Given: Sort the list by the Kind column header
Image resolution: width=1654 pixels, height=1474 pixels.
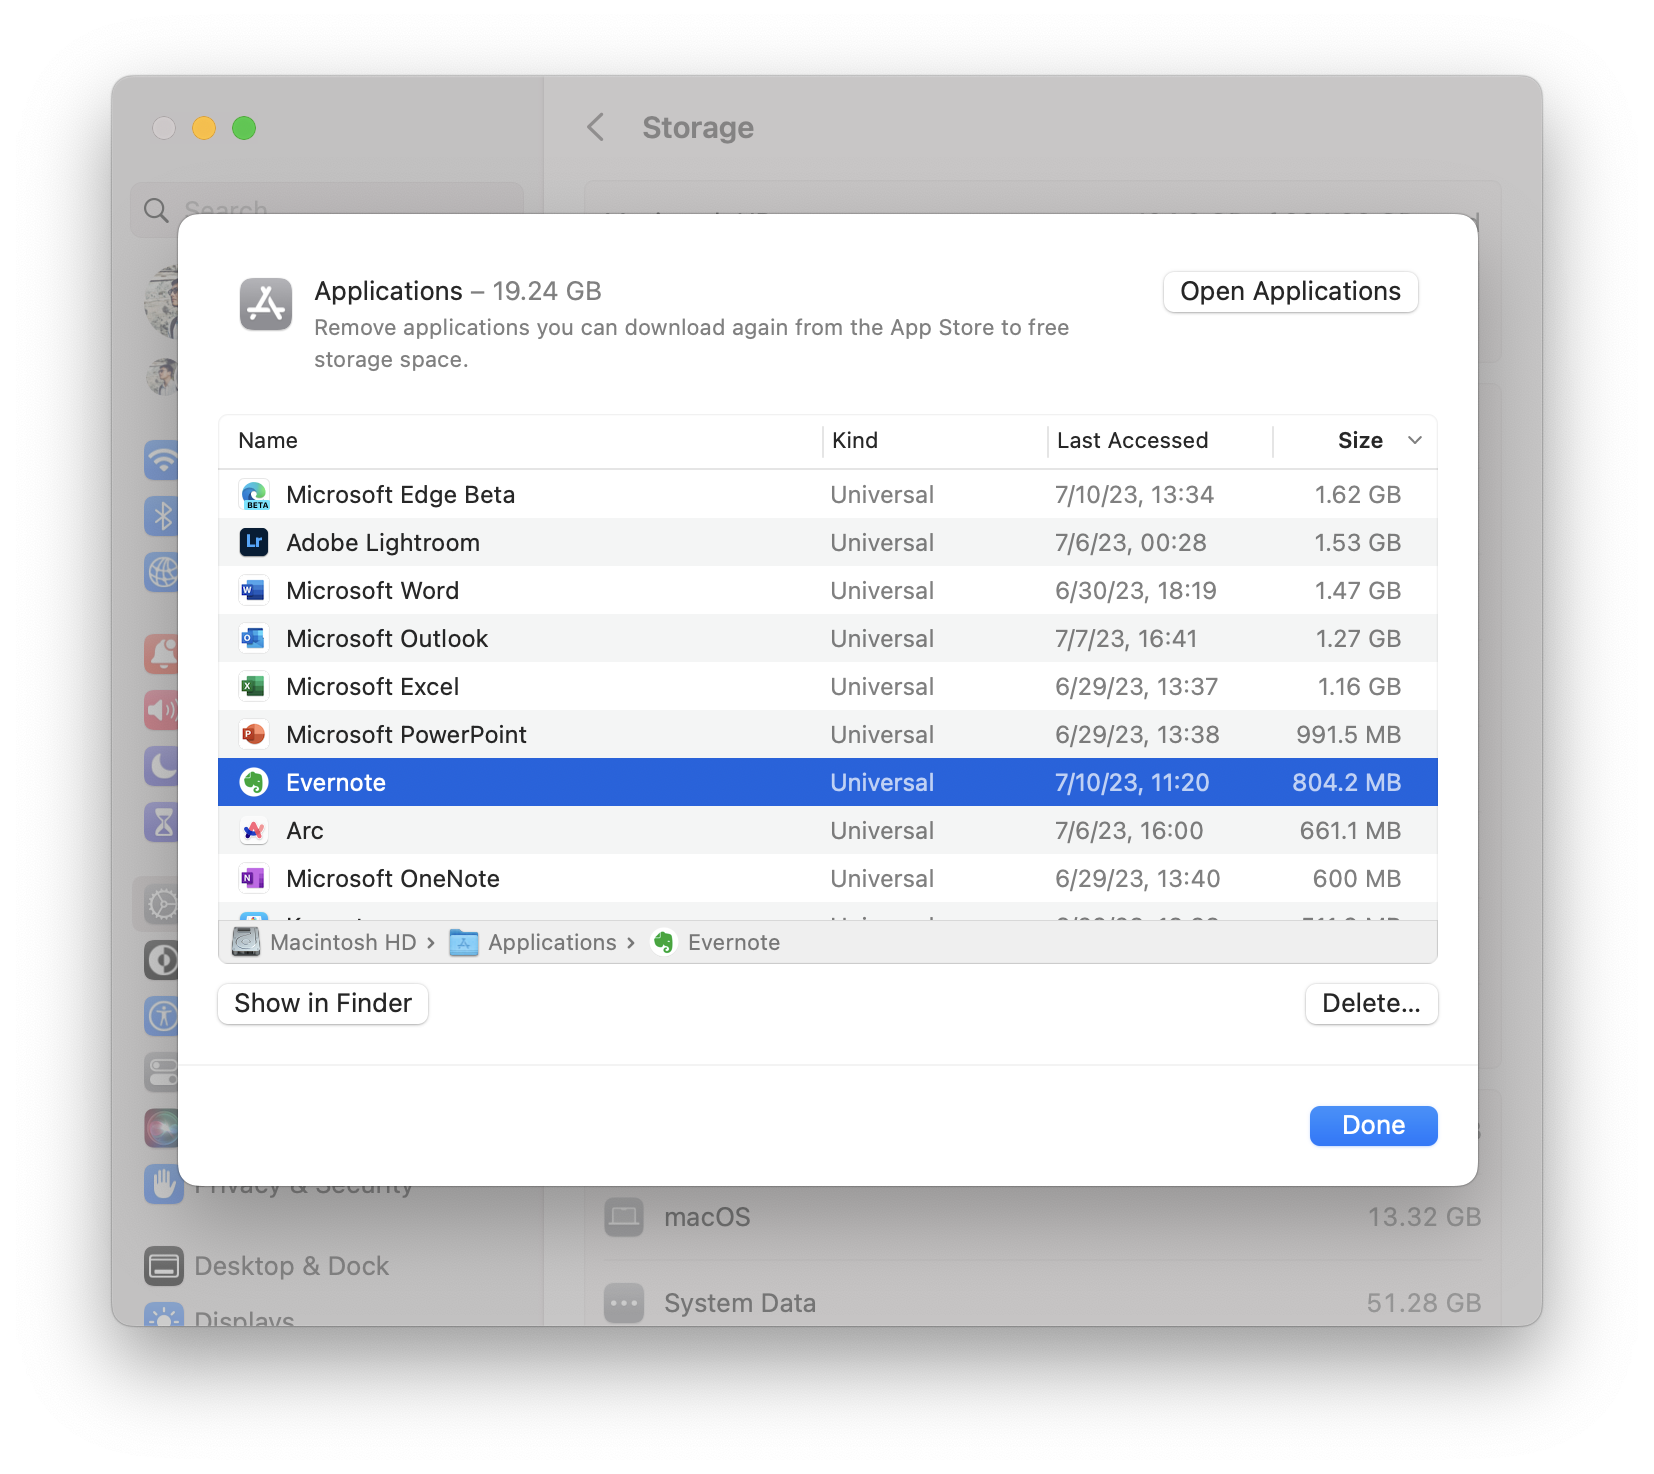Looking at the screenshot, I should tap(855, 440).
